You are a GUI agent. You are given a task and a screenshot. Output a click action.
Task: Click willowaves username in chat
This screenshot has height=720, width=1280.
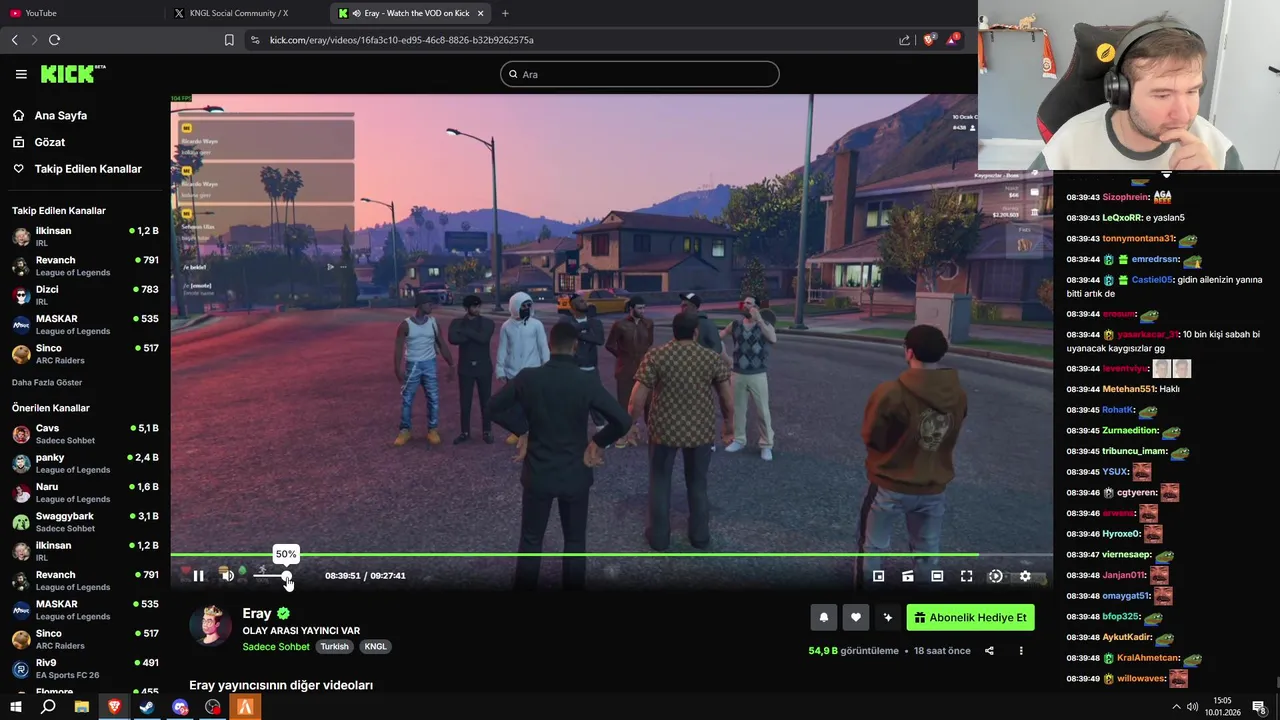click(1140, 679)
